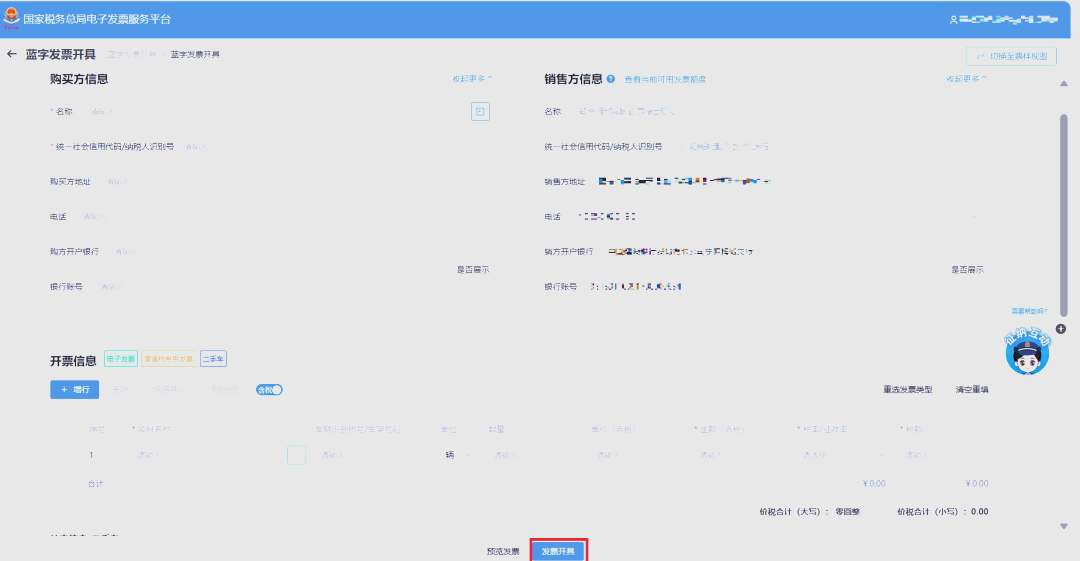The width and height of the screenshot is (1080, 561).
Task: Click the 价税合计(小写) value 0.00
Action: pos(979,511)
